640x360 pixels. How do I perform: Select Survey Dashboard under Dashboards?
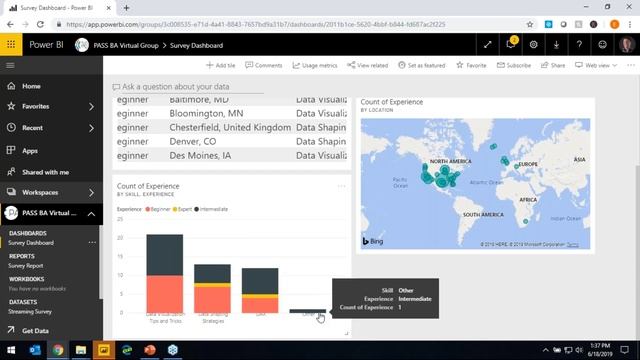pos(31,243)
